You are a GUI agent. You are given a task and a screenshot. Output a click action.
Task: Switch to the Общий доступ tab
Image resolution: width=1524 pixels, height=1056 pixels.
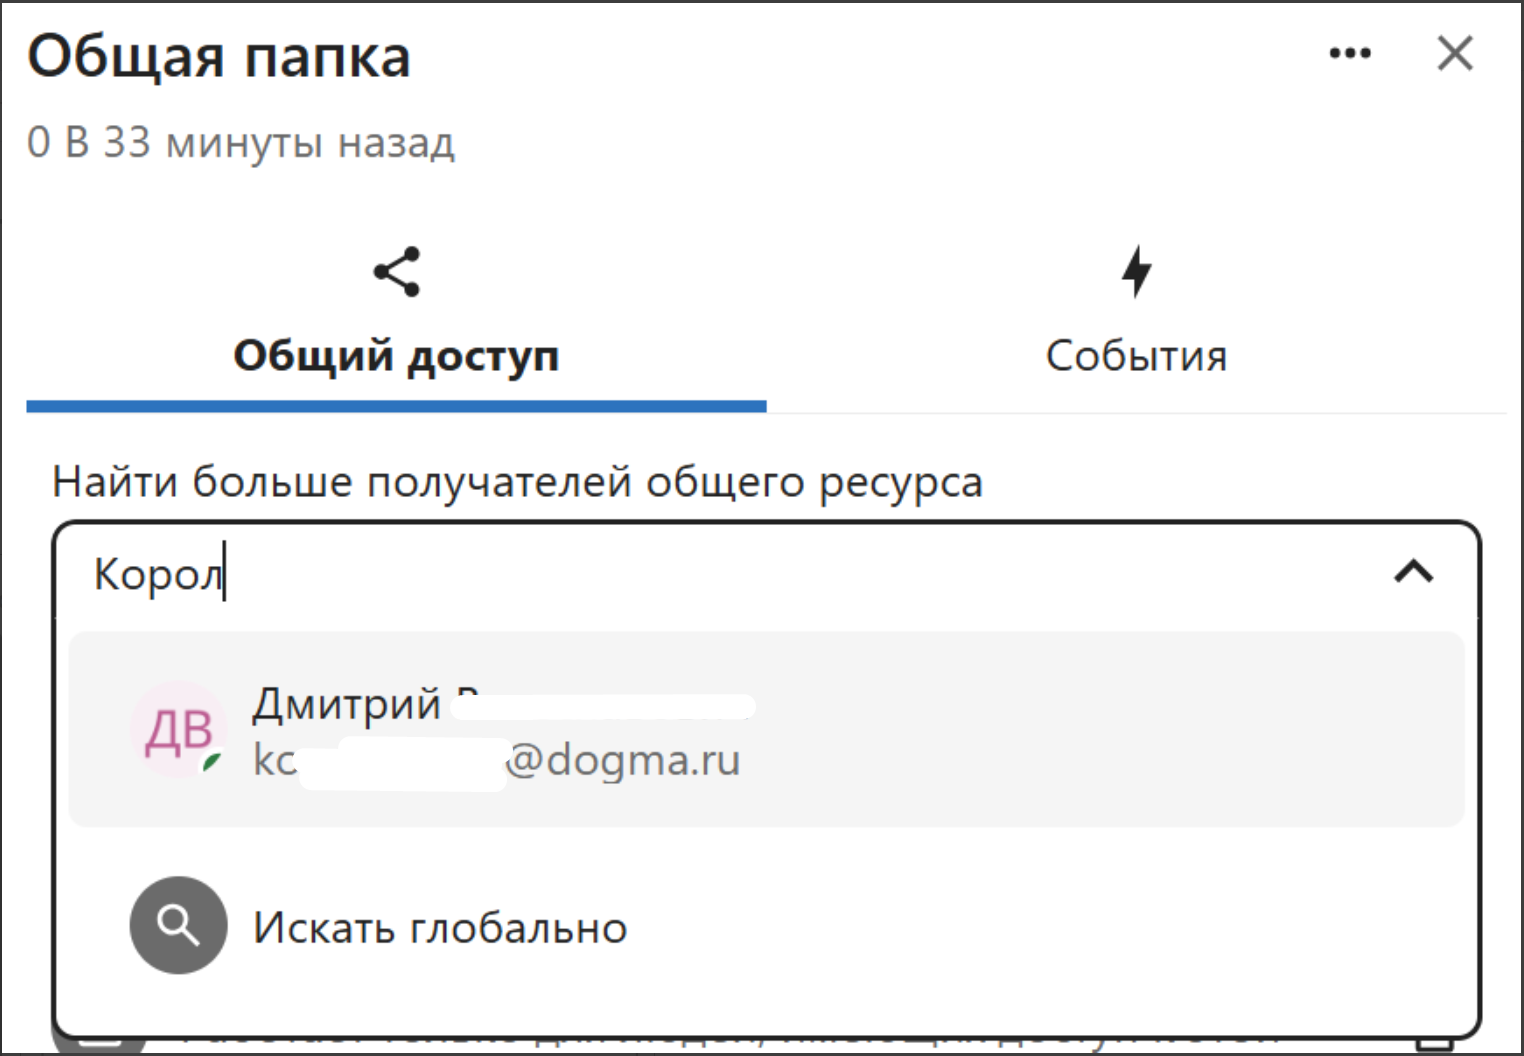[396, 355]
